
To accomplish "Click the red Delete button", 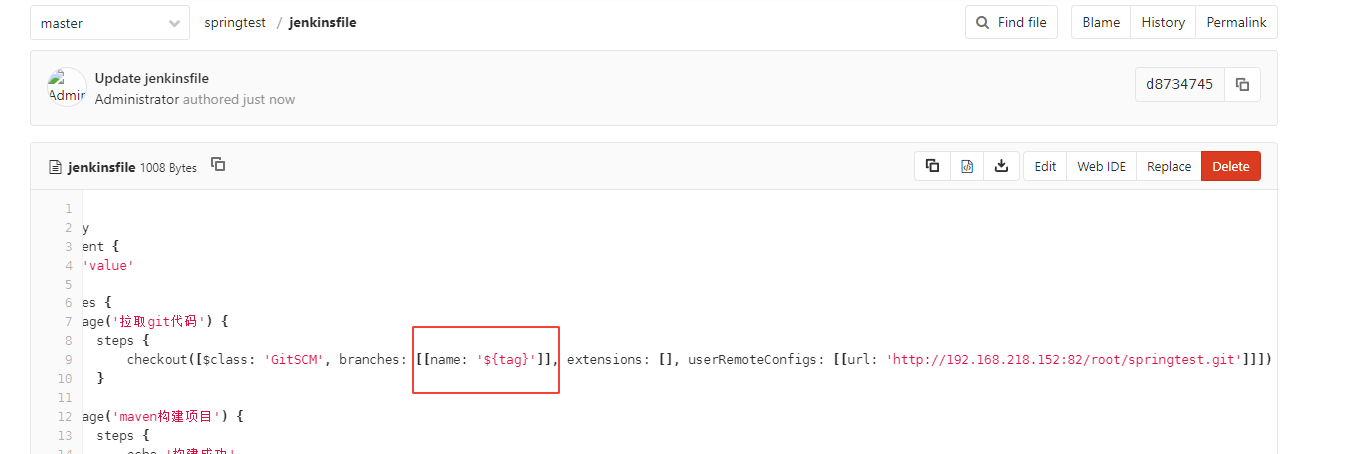I will point(1231,166).
